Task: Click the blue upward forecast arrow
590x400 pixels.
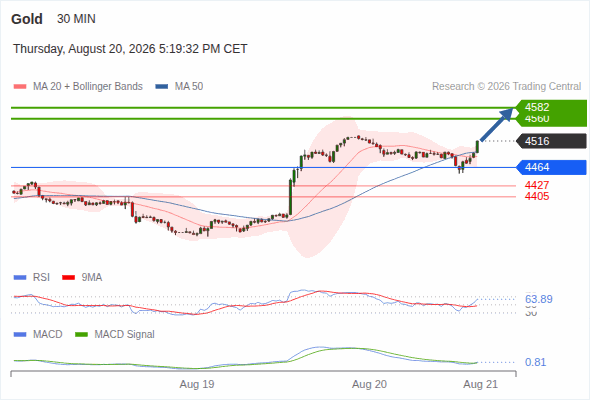Action: coord(497,125)
